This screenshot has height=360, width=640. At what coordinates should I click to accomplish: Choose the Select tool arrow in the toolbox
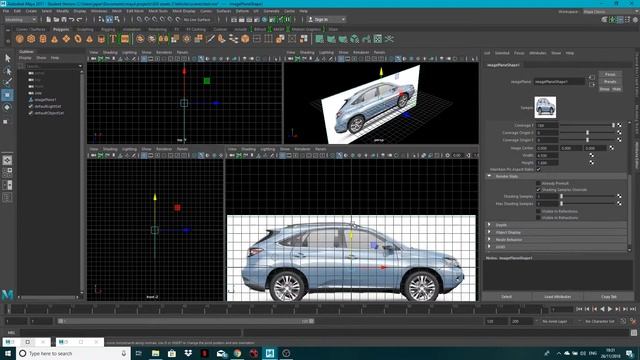7,58
